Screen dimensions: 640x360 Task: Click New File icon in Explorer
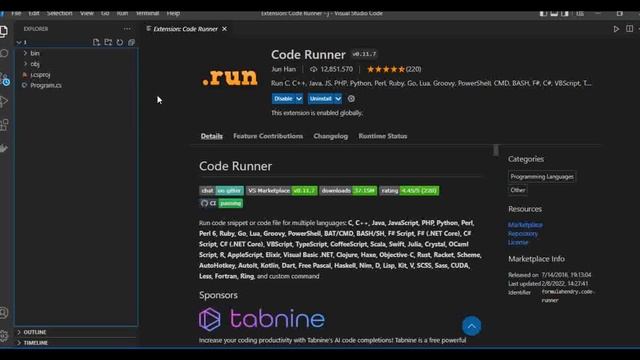click(96, 42)
